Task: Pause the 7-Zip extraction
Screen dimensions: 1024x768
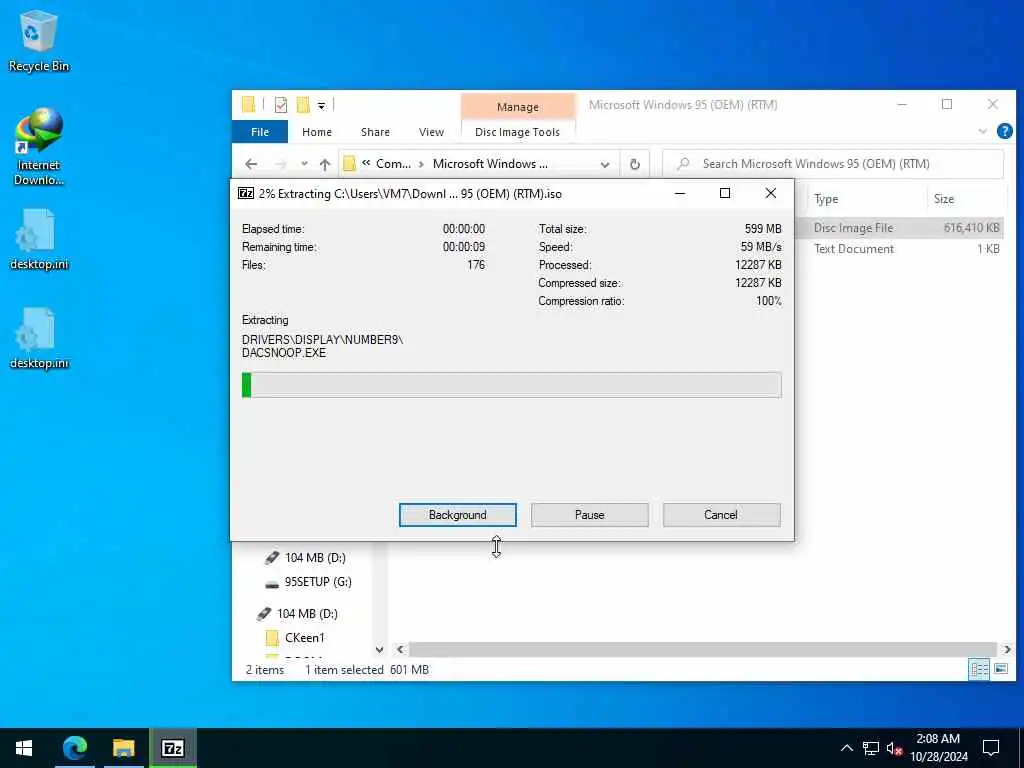Action: [590, 515]
